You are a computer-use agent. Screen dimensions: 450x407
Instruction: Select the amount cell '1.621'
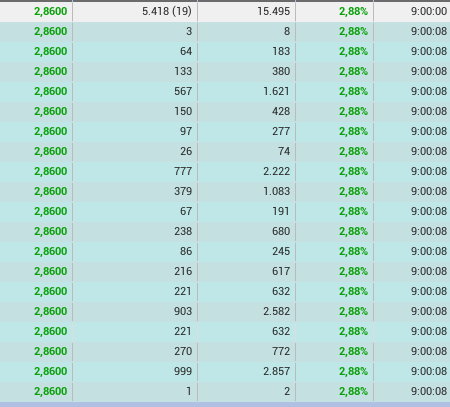point(246,91)
